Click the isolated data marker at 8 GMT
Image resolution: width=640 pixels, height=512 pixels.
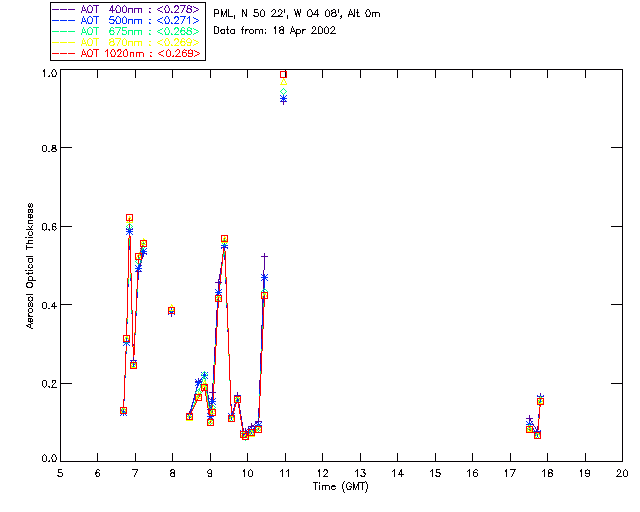pyautogui.click(x=172, y=310)
